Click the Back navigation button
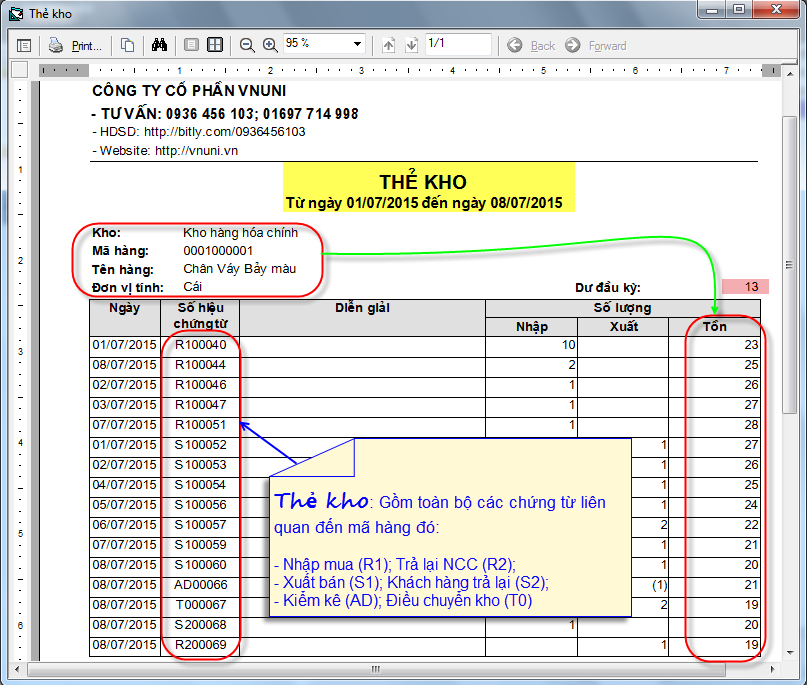The height and width of the screenshot is (685, 807). coord(531,45)
